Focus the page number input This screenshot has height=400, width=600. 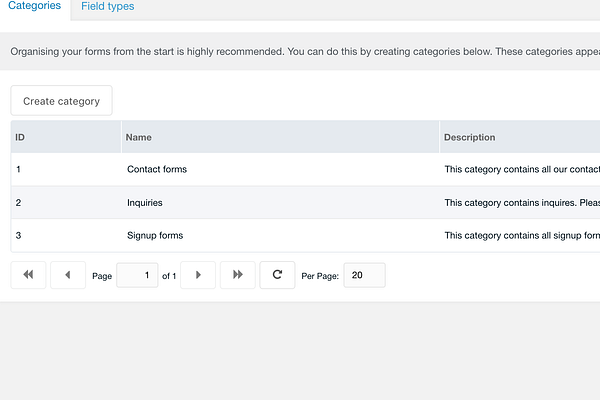137,275
